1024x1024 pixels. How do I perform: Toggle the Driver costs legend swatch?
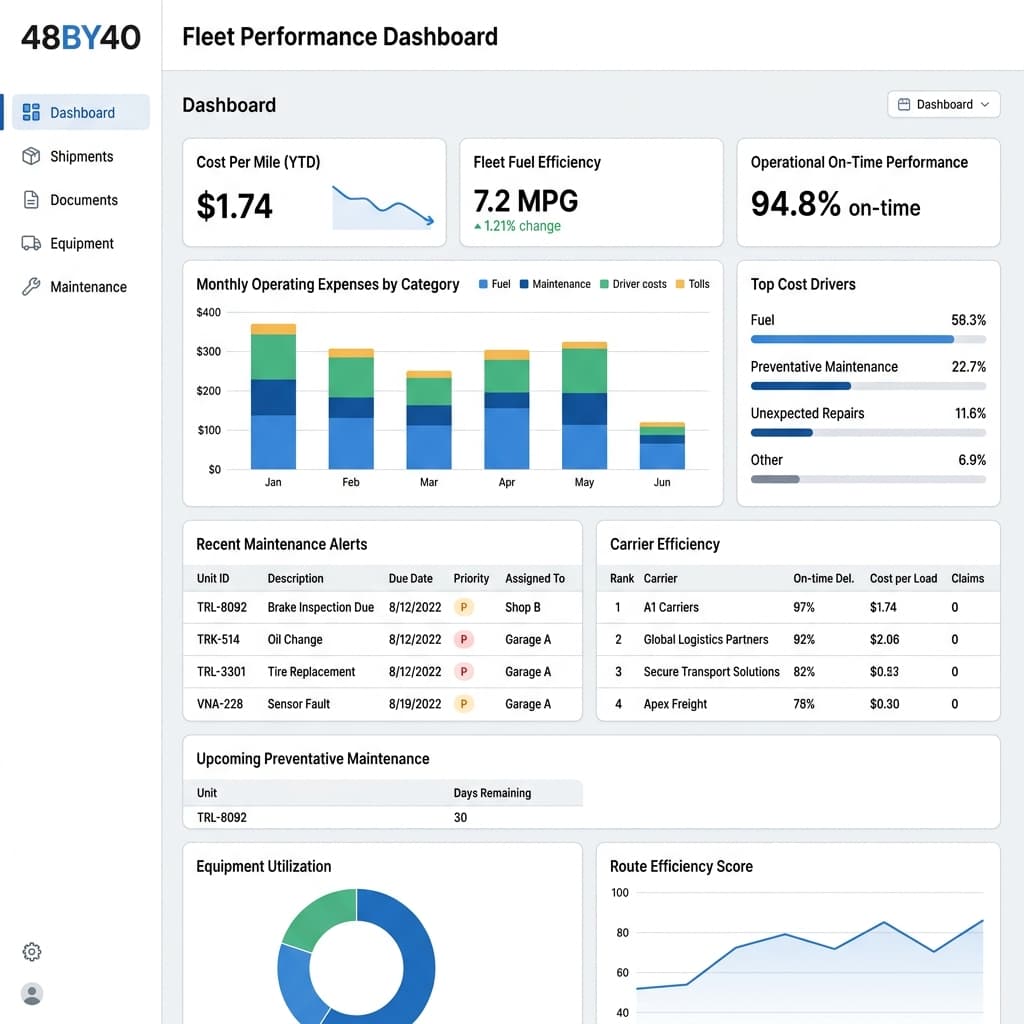click(x=604, y=284)
